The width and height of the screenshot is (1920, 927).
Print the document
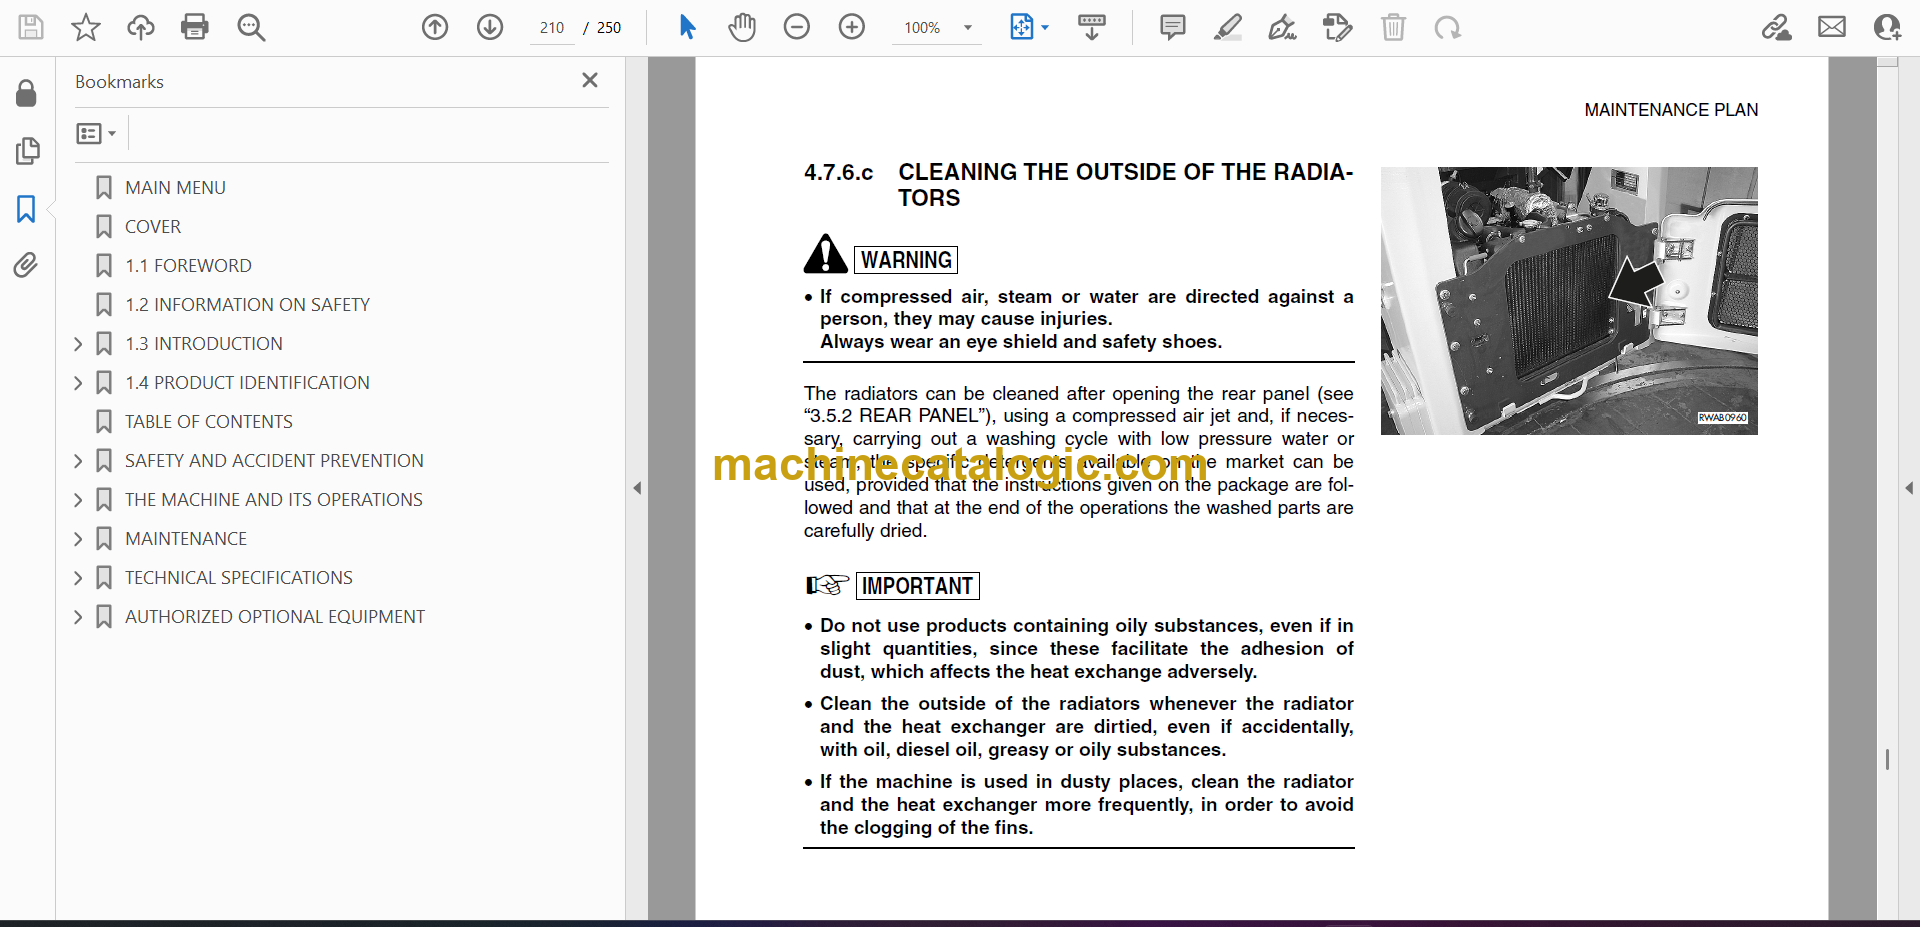point(195,27)
